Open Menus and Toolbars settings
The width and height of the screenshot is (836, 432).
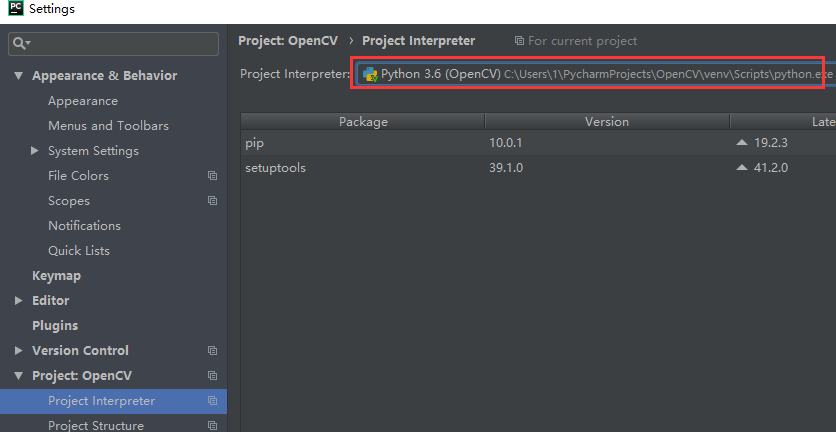(x=108, y=126)
